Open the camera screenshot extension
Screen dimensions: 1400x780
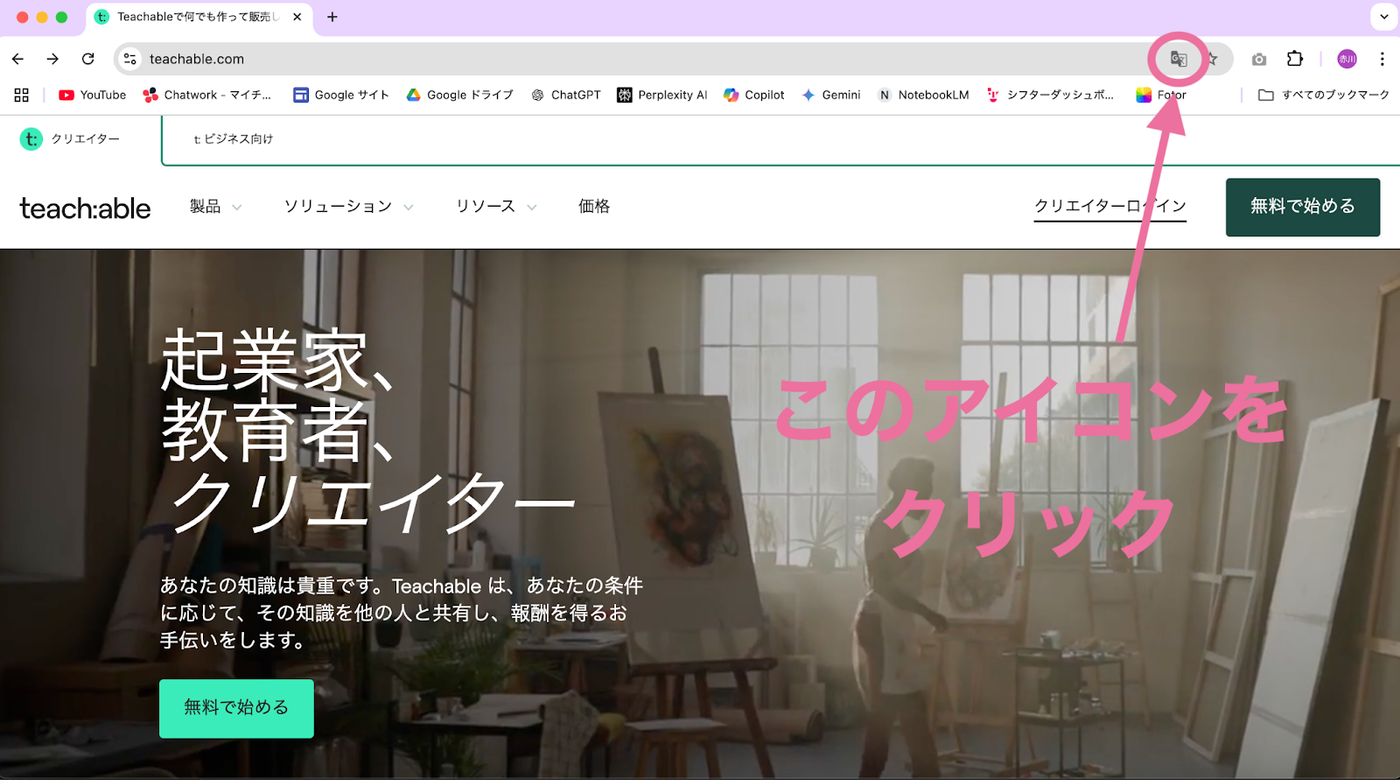click(x=1259, y=59)
